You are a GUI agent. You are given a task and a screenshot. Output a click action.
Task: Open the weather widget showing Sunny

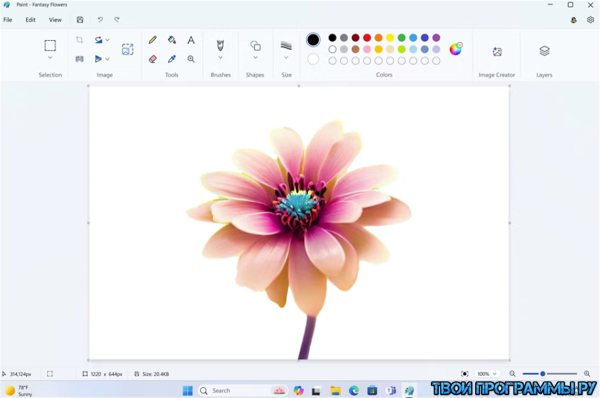[18, 391]
